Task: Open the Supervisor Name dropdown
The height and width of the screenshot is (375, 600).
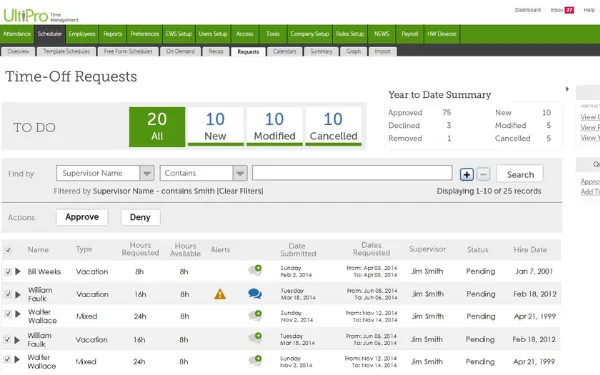Action: (105, 173)
